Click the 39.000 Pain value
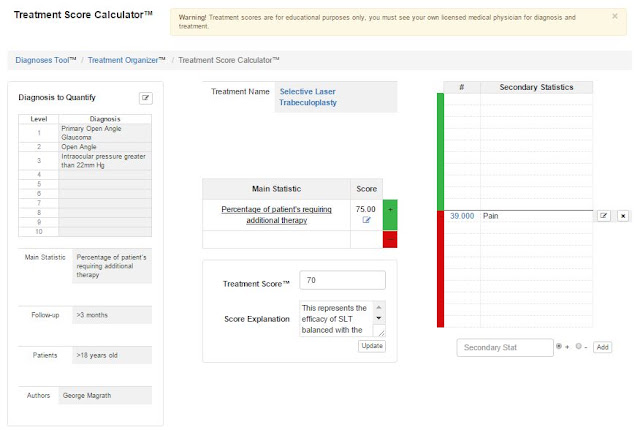 [462, 216]
